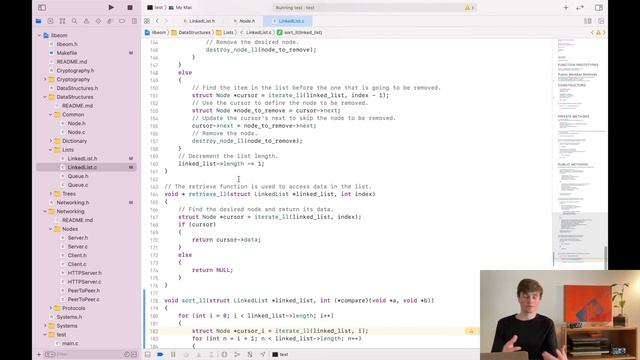Stop the running test scheme

tap(130, 7)
